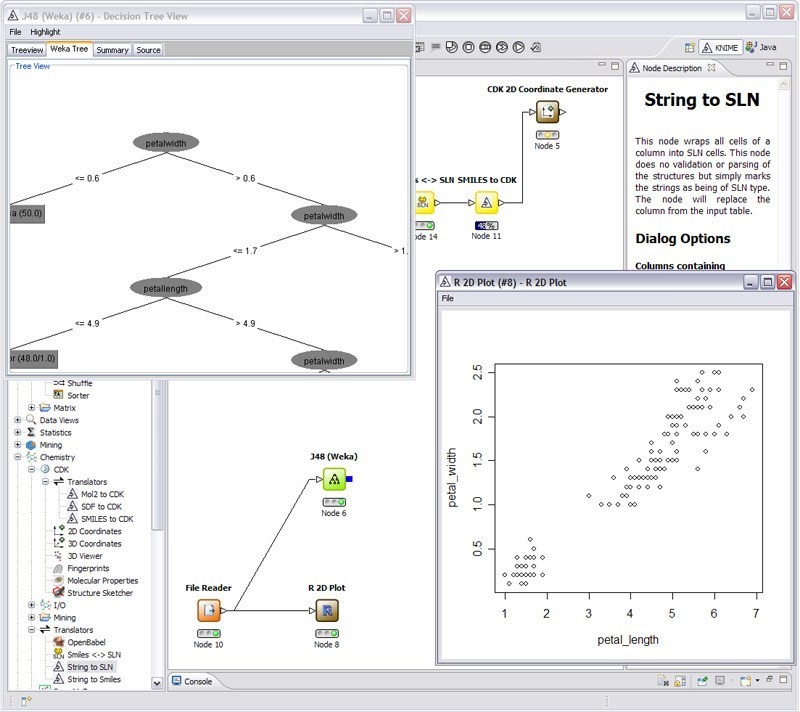Open the CDK 2D Coordinate Generator node
The image size is (800, 712).
point(546,111)
